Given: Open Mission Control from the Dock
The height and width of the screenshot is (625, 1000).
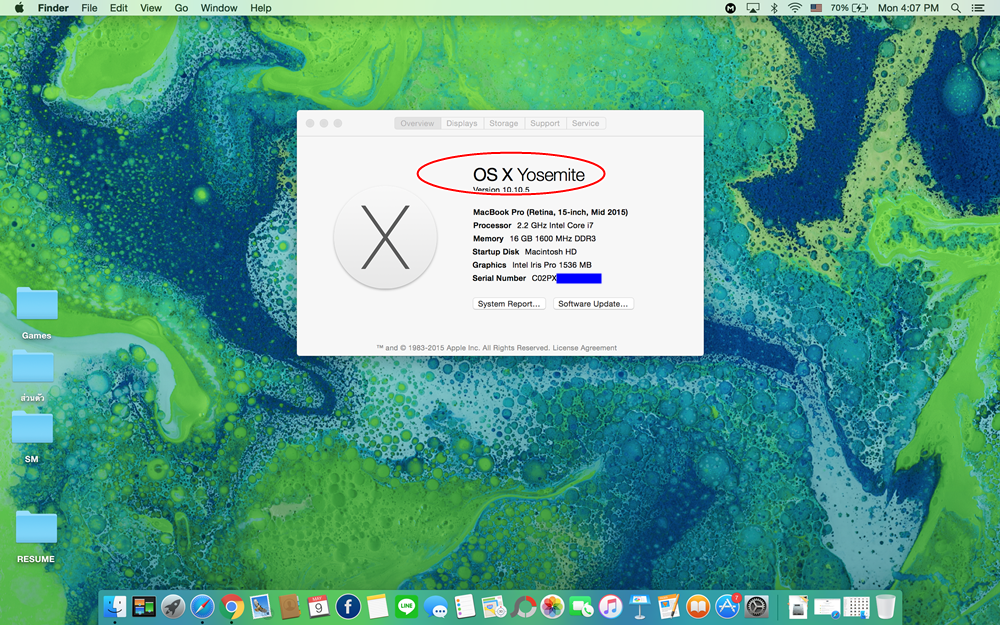Looking at the screenshot, I should click(x=144, y=607).
